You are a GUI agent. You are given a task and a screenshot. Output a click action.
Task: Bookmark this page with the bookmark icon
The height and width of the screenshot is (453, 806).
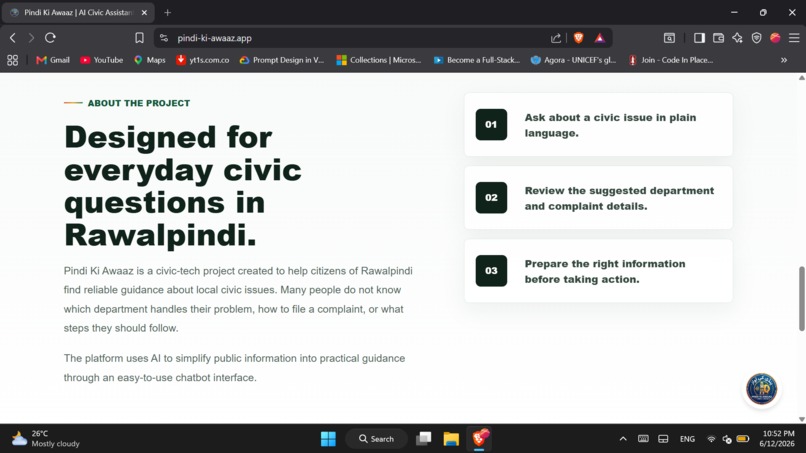pyautogui.click(x=139, y=38)
